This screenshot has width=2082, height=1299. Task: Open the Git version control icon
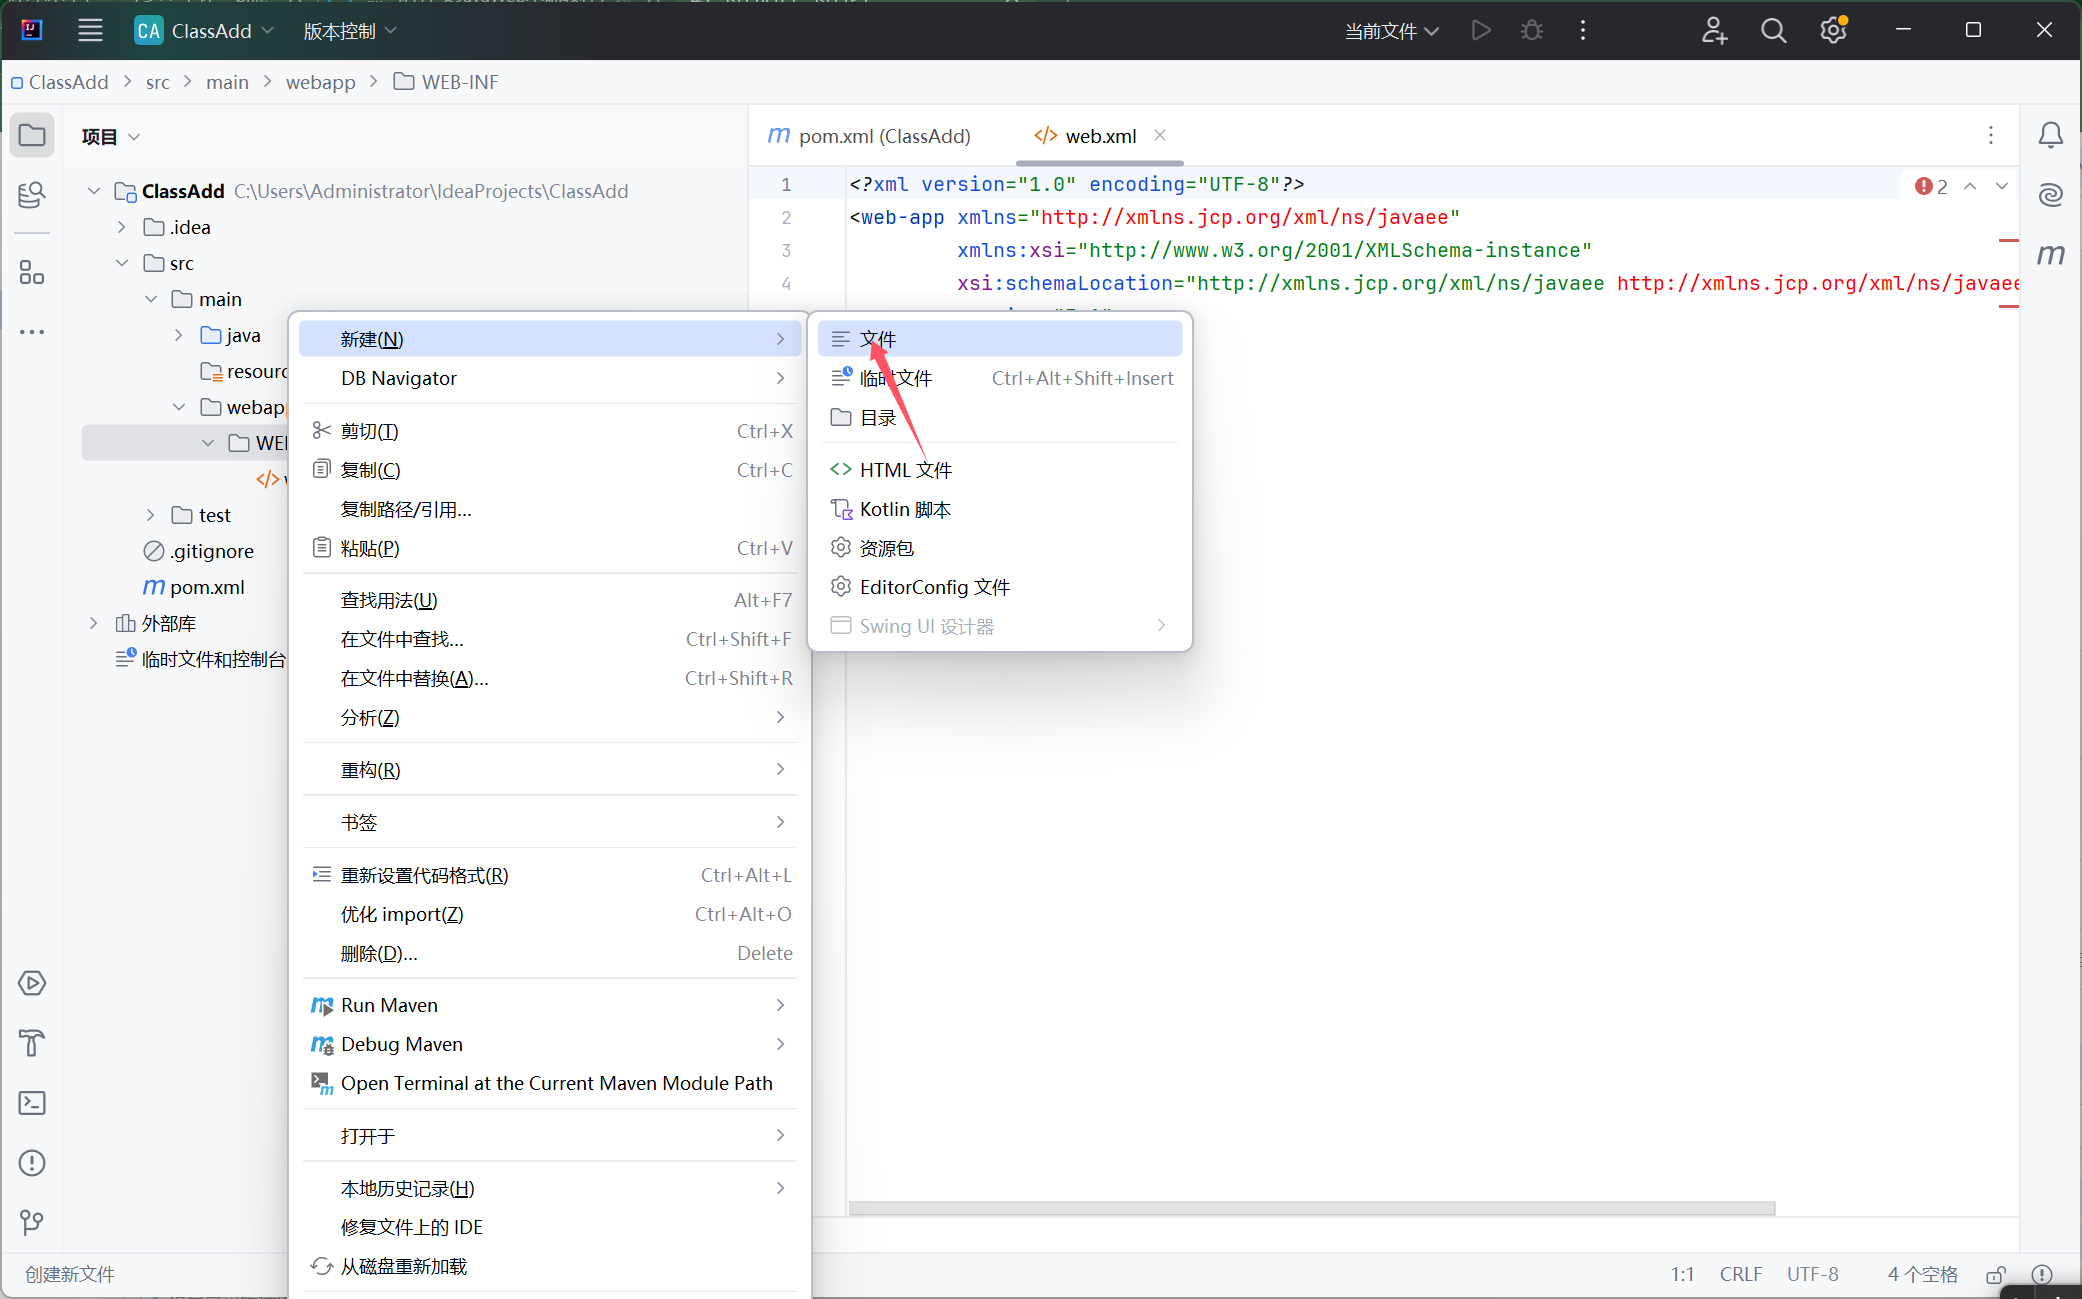pos(31,1222)
